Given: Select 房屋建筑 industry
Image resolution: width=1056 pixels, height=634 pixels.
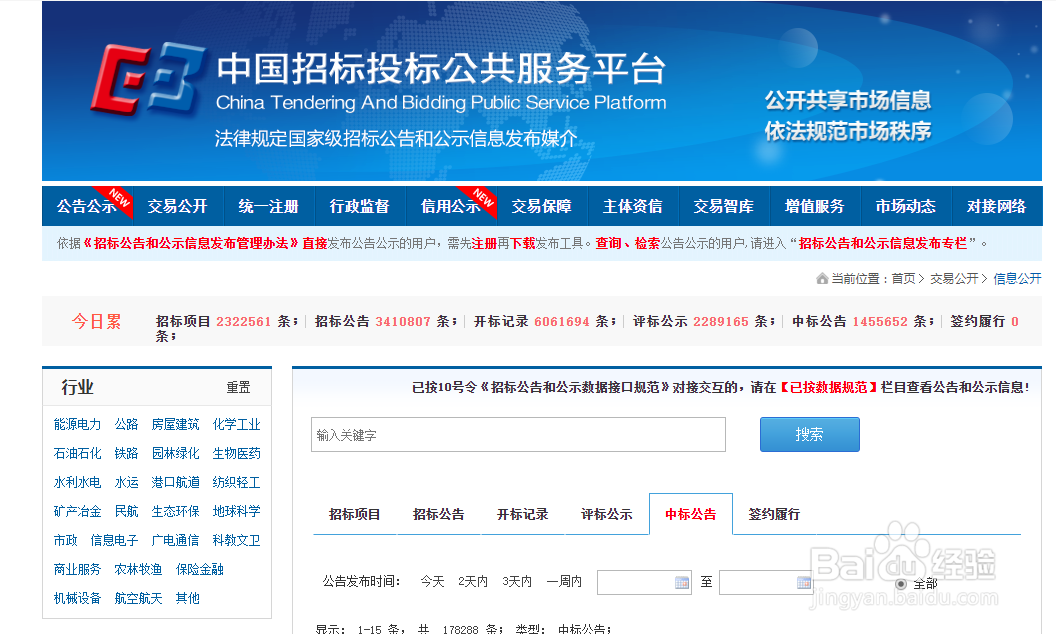Looking at the screenshot, I should pyautogui.click(x=176, y=424).
